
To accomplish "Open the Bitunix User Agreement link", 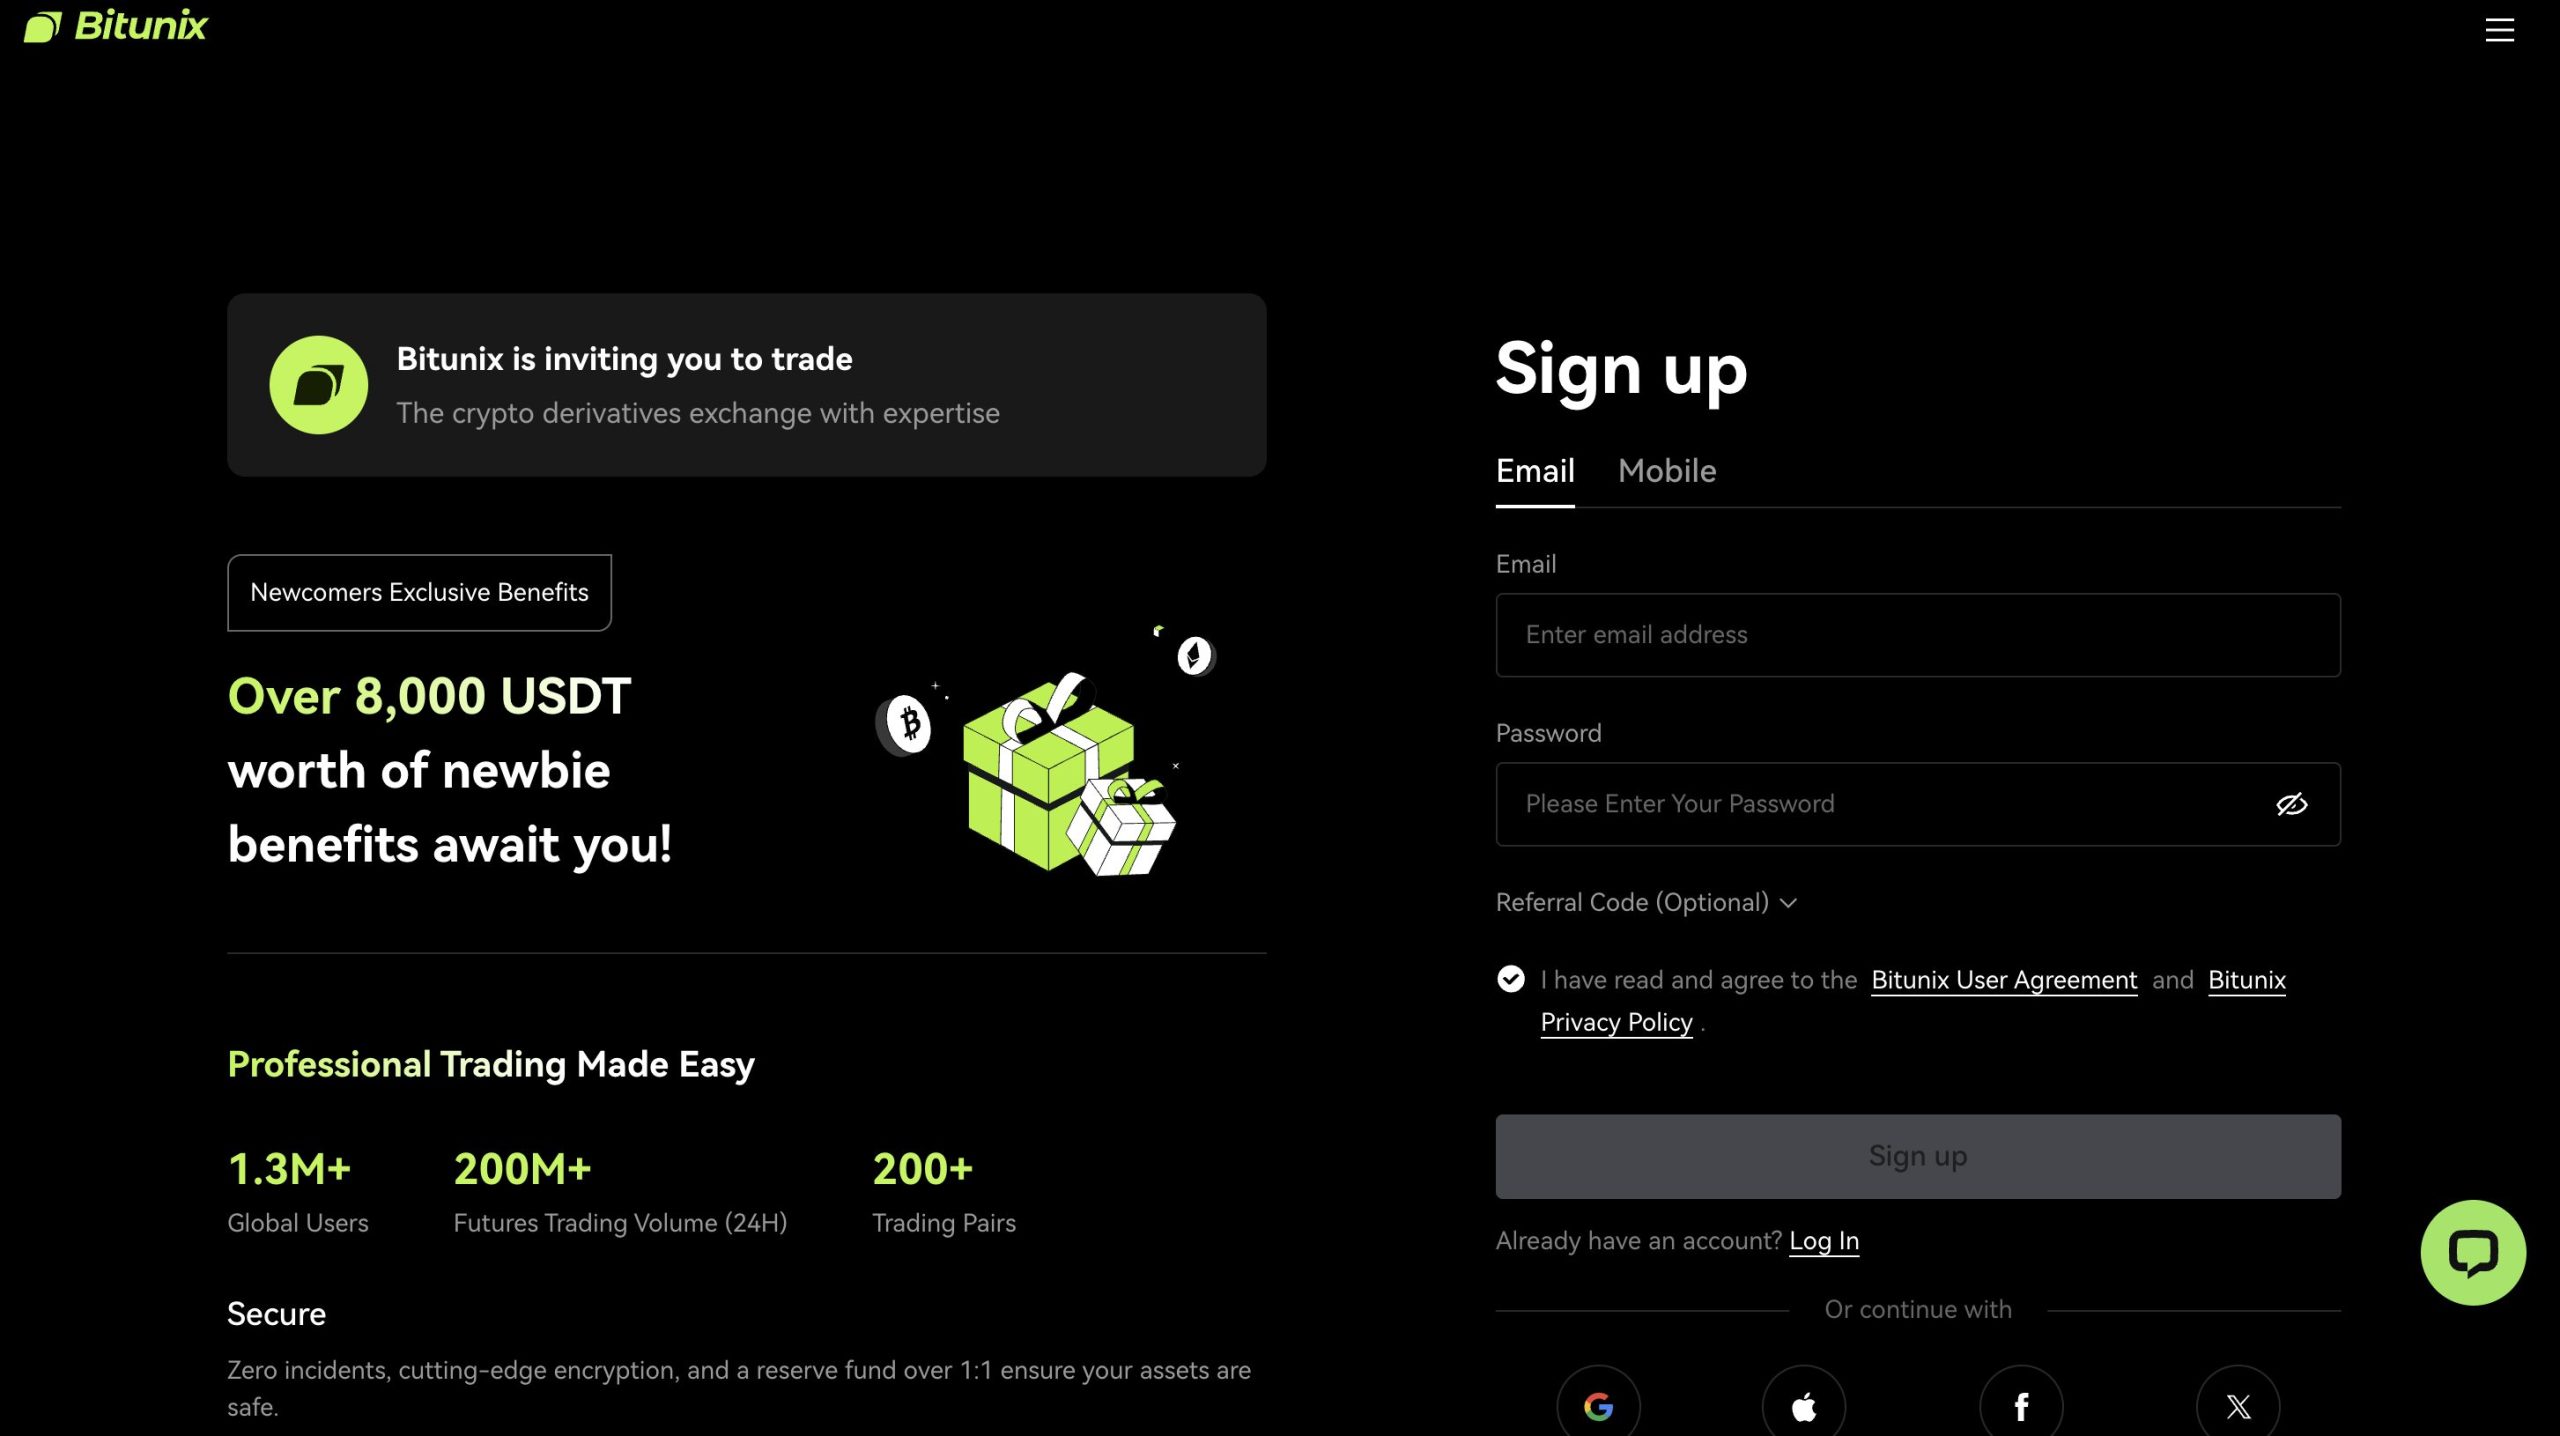I will [x=2004, y=980].
